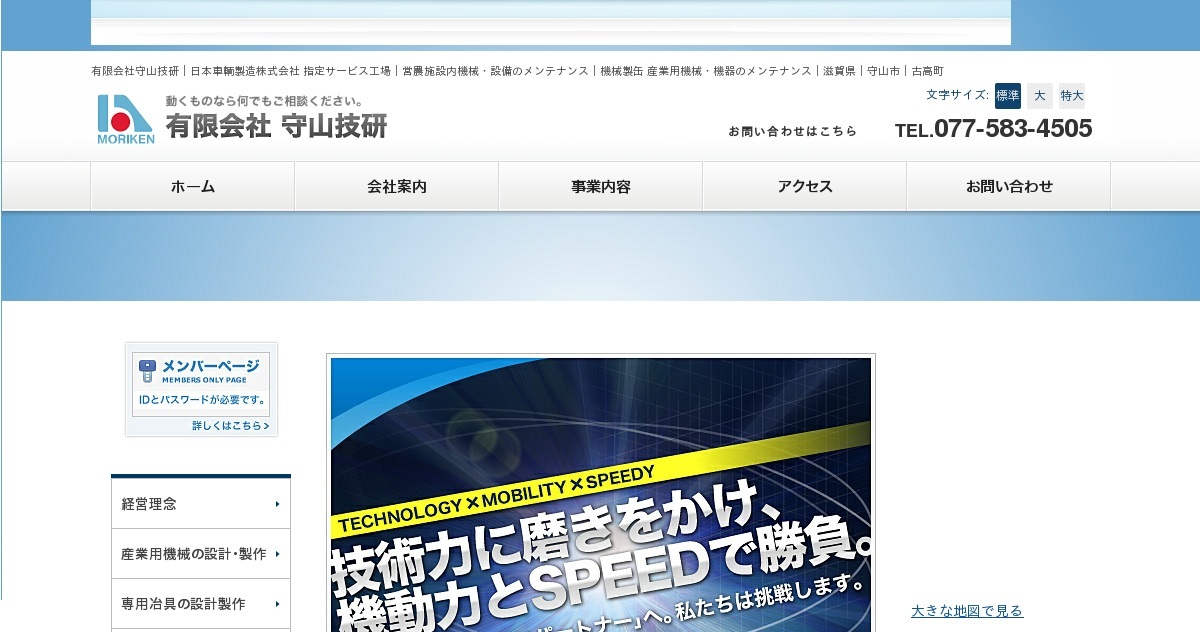Click the 有限会社 守山技研 company name
This screenshot has height=632, width=1200.
(276, 126)
